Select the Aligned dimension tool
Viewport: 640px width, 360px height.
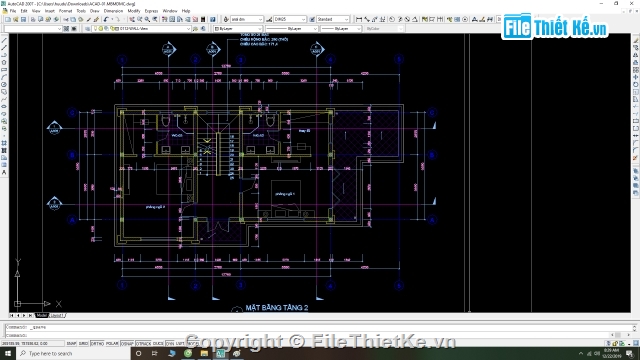(367, 19)
